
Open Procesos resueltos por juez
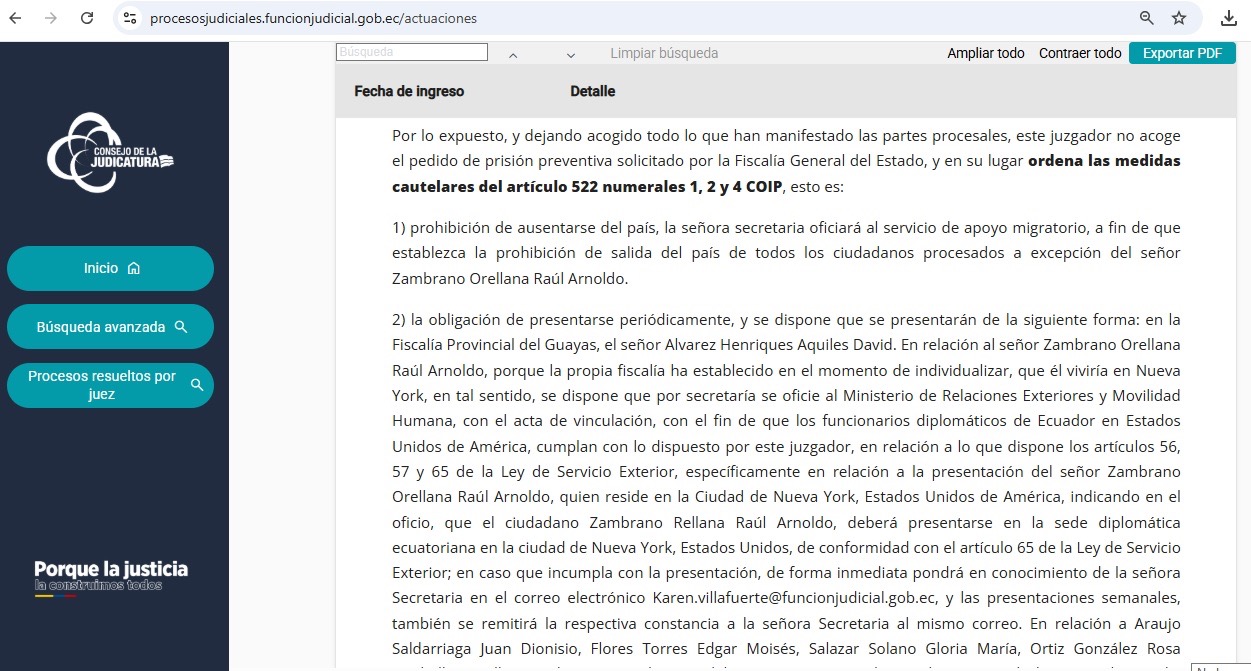coord(110,385)
